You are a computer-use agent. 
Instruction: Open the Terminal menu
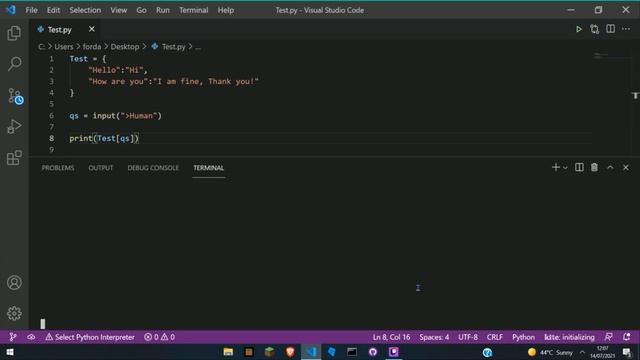coord(193,10)
